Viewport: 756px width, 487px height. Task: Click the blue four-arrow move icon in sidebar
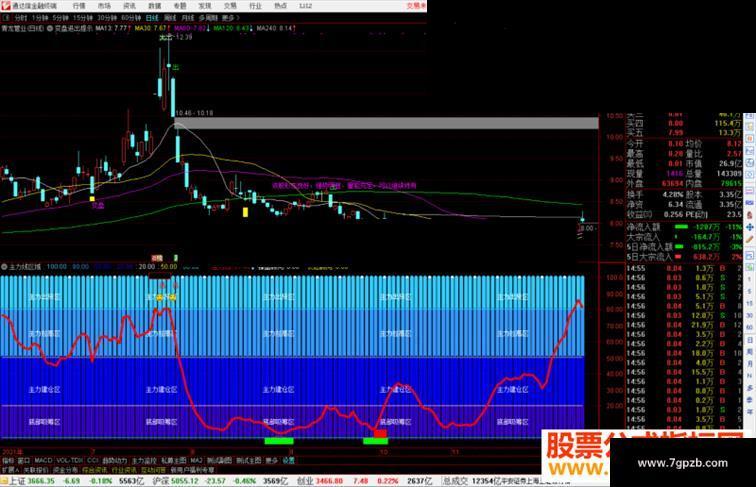[750, 227]
